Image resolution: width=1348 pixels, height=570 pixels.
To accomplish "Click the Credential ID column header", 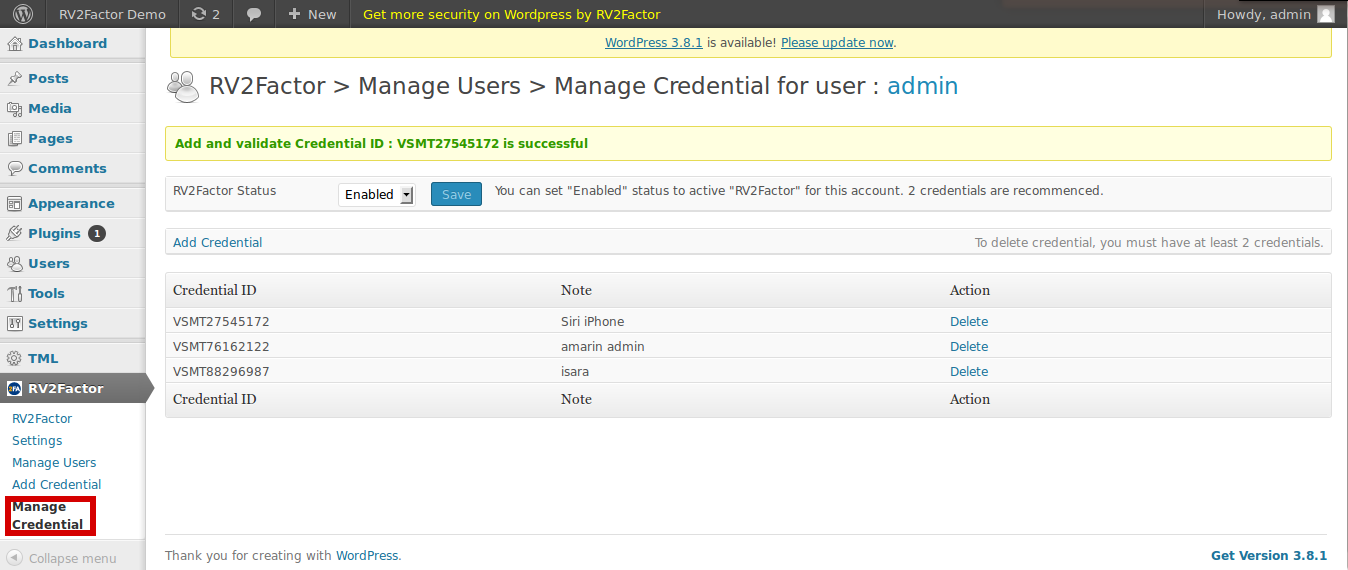I will coord(215,290).
